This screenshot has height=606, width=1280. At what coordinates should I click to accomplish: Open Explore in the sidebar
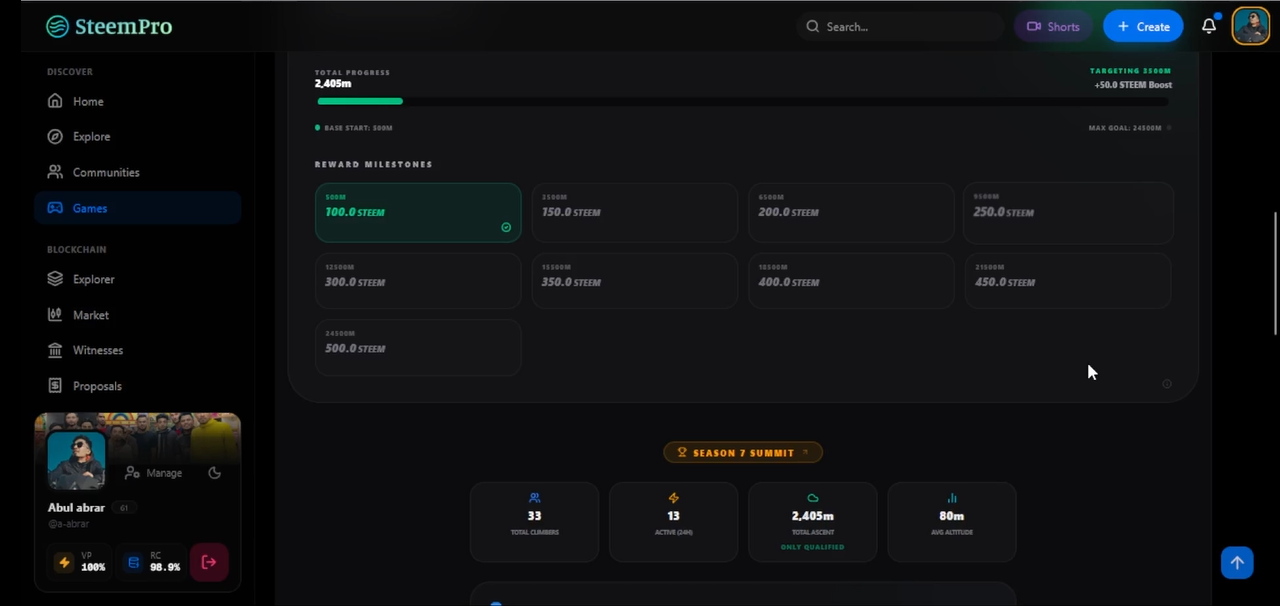[x=137, y=136]
